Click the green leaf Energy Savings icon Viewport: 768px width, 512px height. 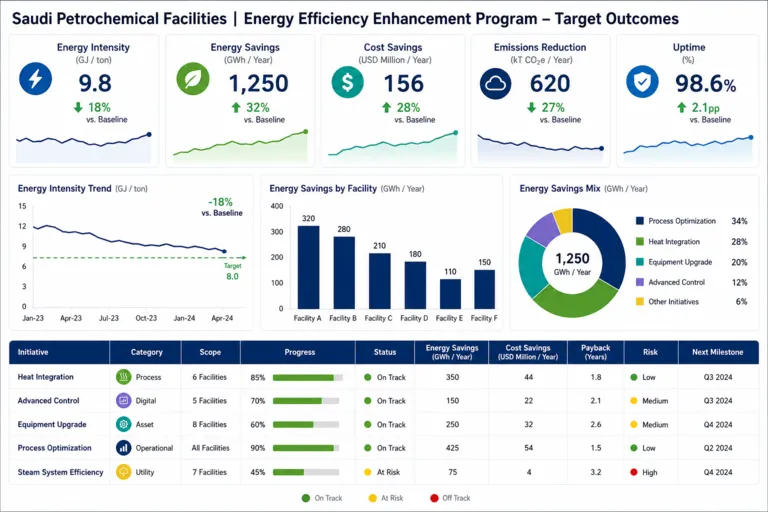(193, 78)
